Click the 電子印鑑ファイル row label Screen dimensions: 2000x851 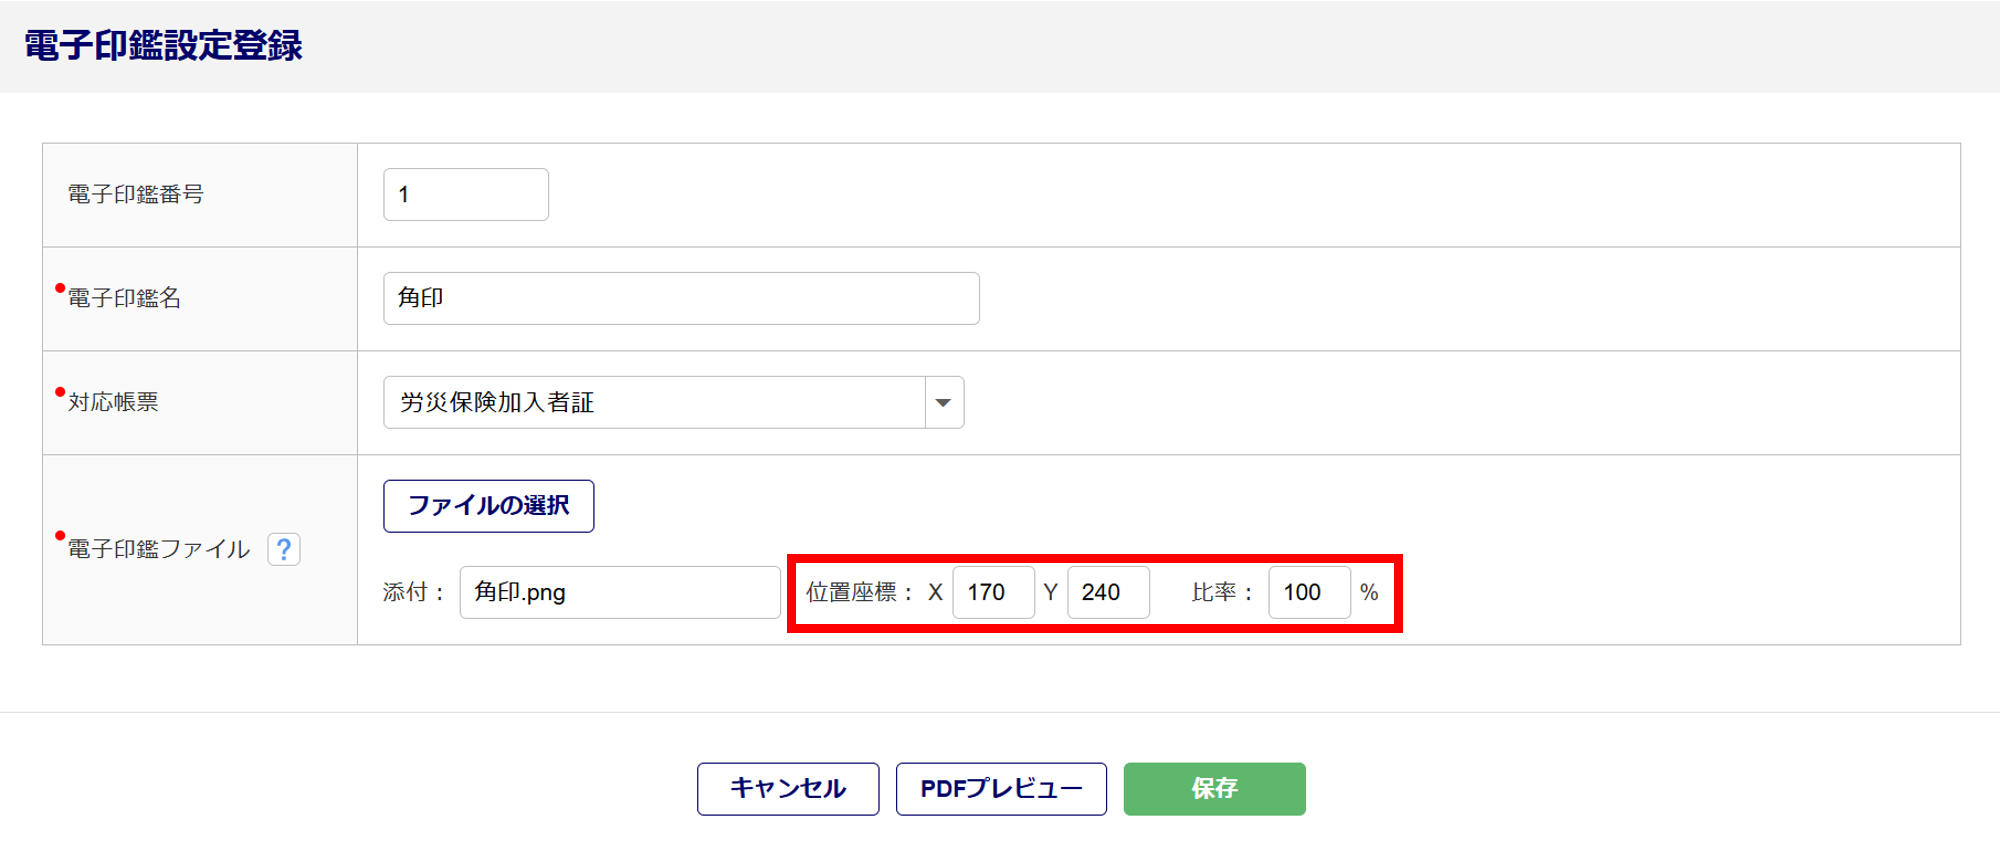point(158,550)
